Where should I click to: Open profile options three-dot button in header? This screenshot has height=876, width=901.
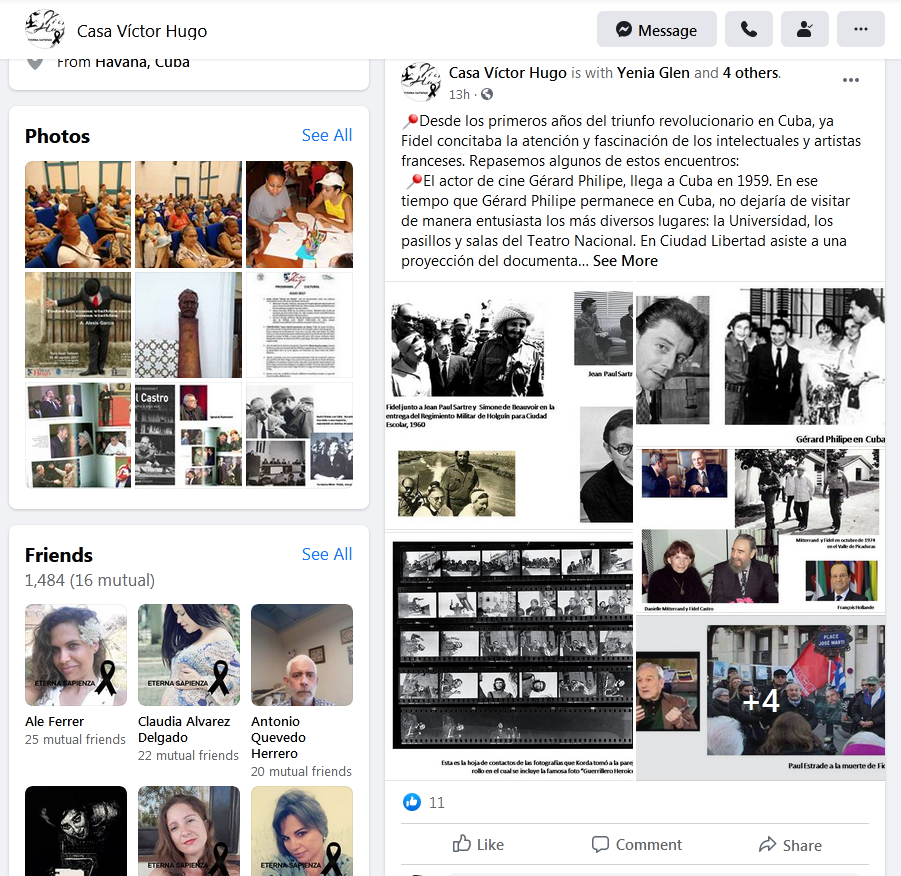(861, 29)
